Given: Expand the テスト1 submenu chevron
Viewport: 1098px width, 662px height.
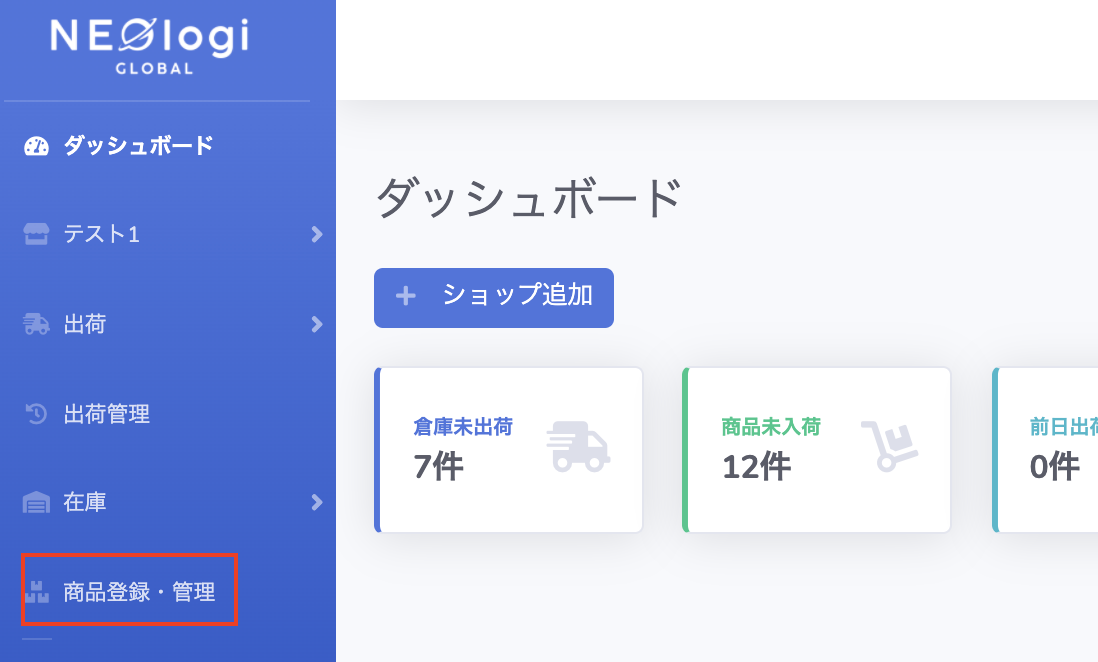Looking at the screenshot, I should (317, 234).
